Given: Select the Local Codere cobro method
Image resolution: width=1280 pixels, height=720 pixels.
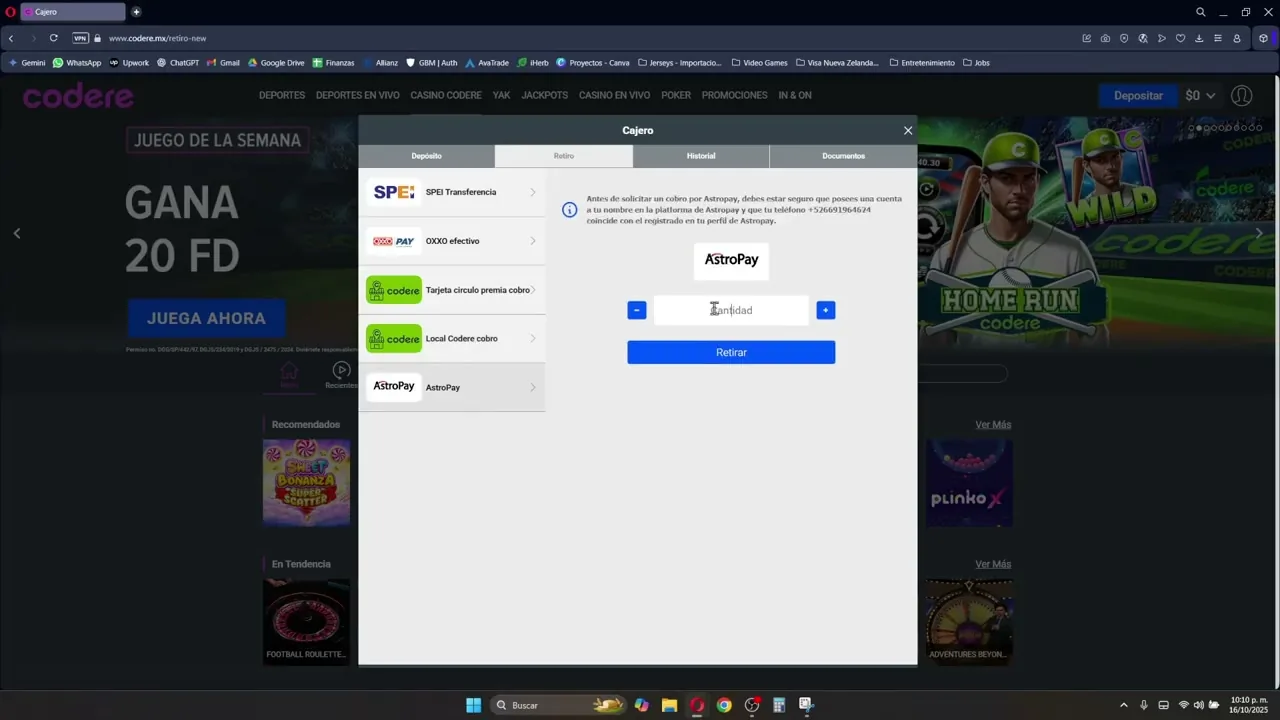Looking at the screenshot, I should [452, 338].
